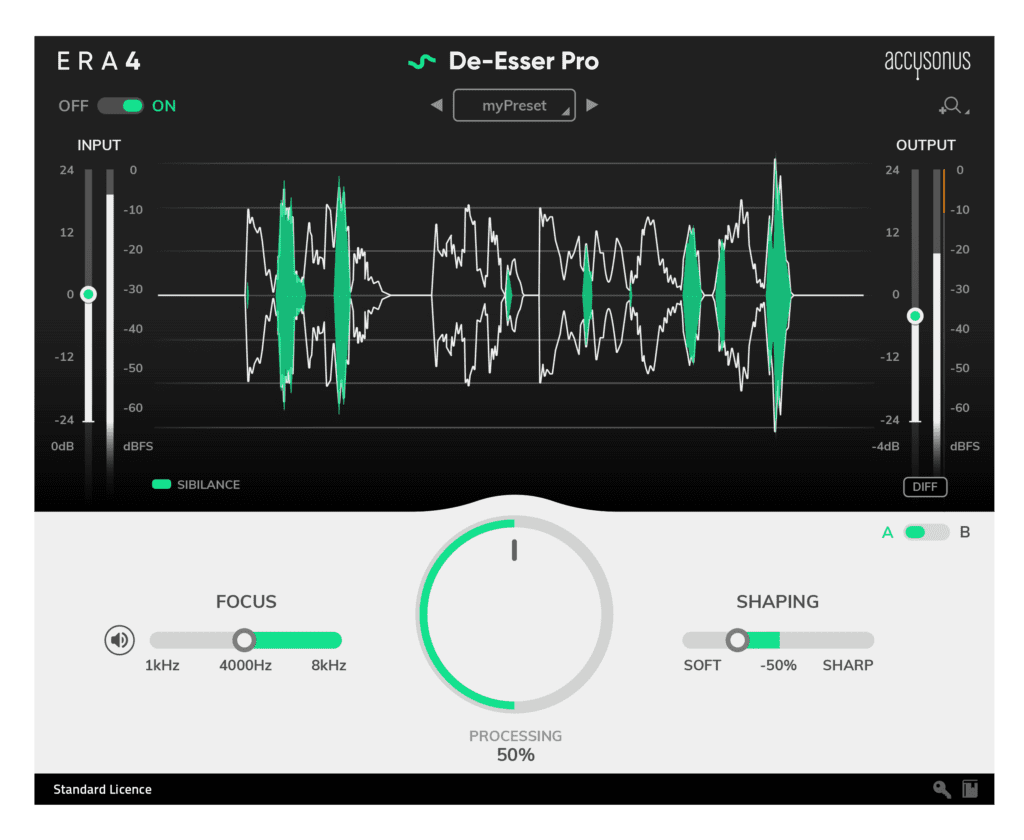Open the myPreset dropdown

point(515,106)
